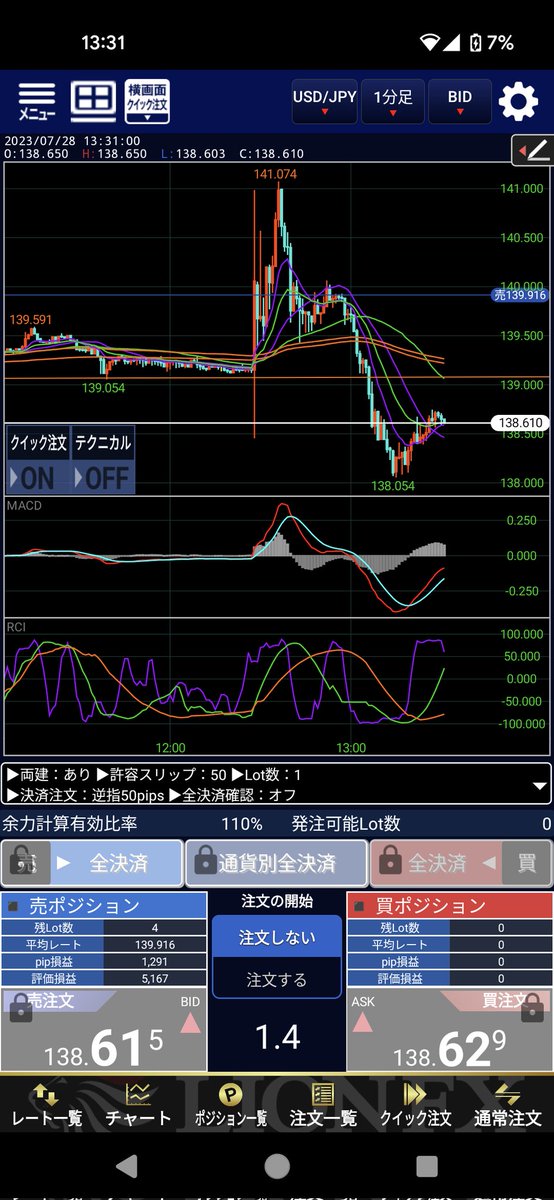Open the レート一覧 tab
The height and width of the screenshot is (1200, 554).
(x=46, y=1105)
